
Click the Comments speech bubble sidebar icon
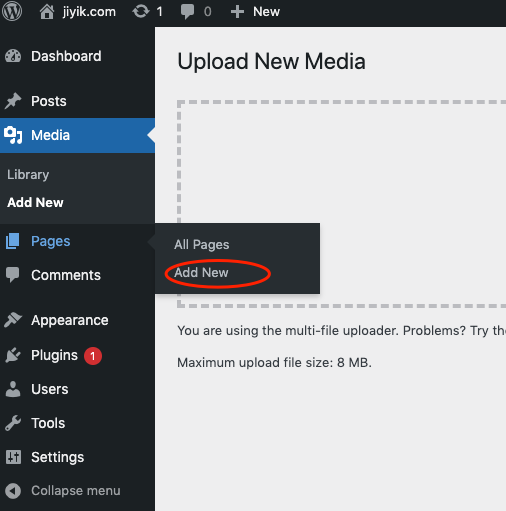13,275
